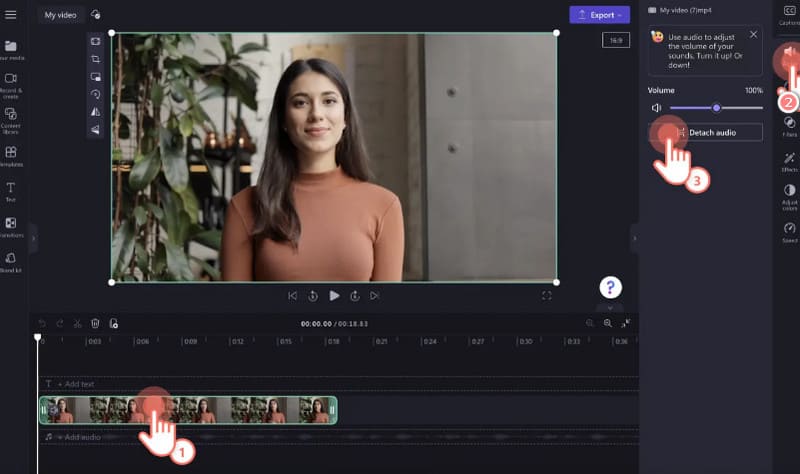Open the Text sidebar tab

pyautogui.click(x=11, y=192)
